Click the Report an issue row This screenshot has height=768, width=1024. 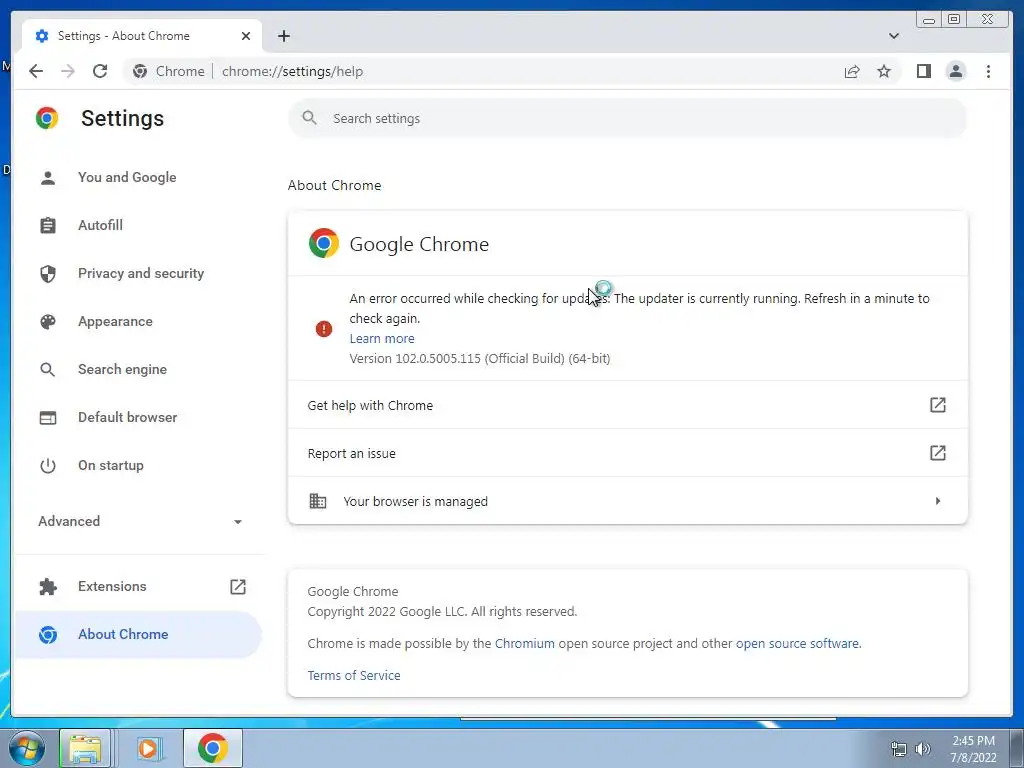pyautogui.click(x=627, y=453)
